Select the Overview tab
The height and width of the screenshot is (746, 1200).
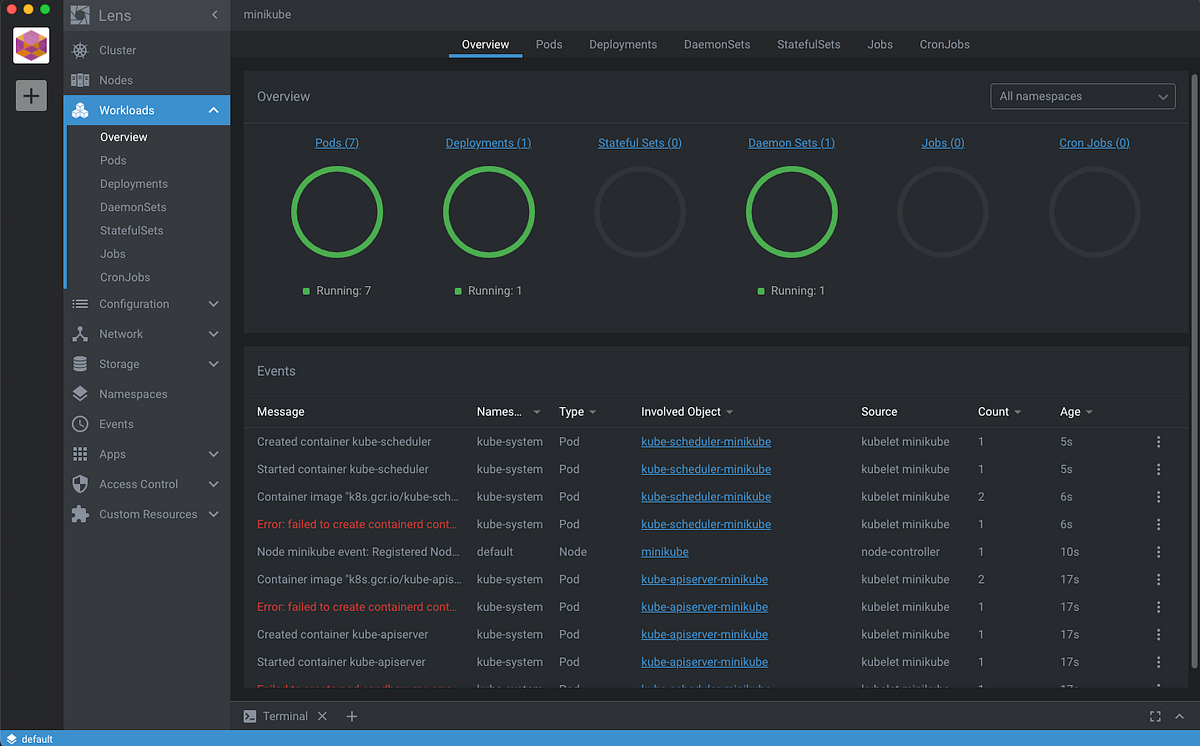click(485, 44)
